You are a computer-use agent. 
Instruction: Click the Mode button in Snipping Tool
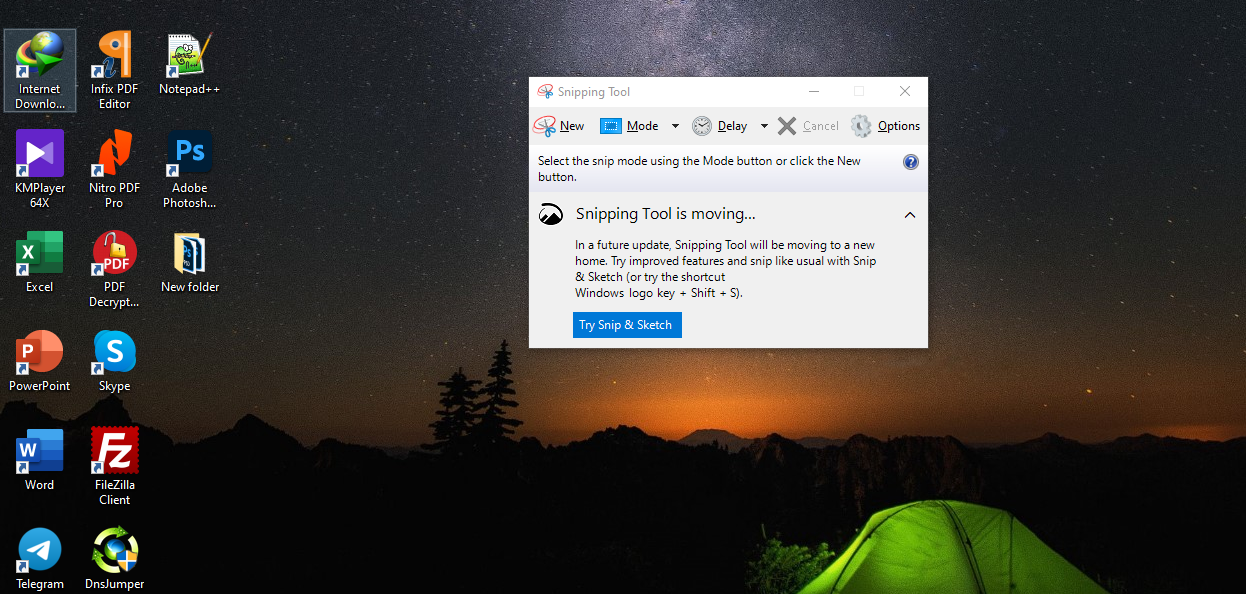pos(629,126)
